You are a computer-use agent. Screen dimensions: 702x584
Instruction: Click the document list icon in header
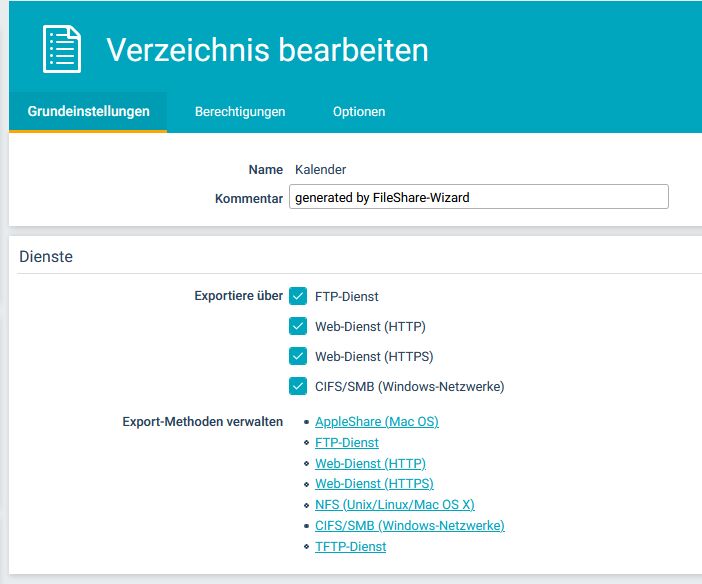click(61, 48)
